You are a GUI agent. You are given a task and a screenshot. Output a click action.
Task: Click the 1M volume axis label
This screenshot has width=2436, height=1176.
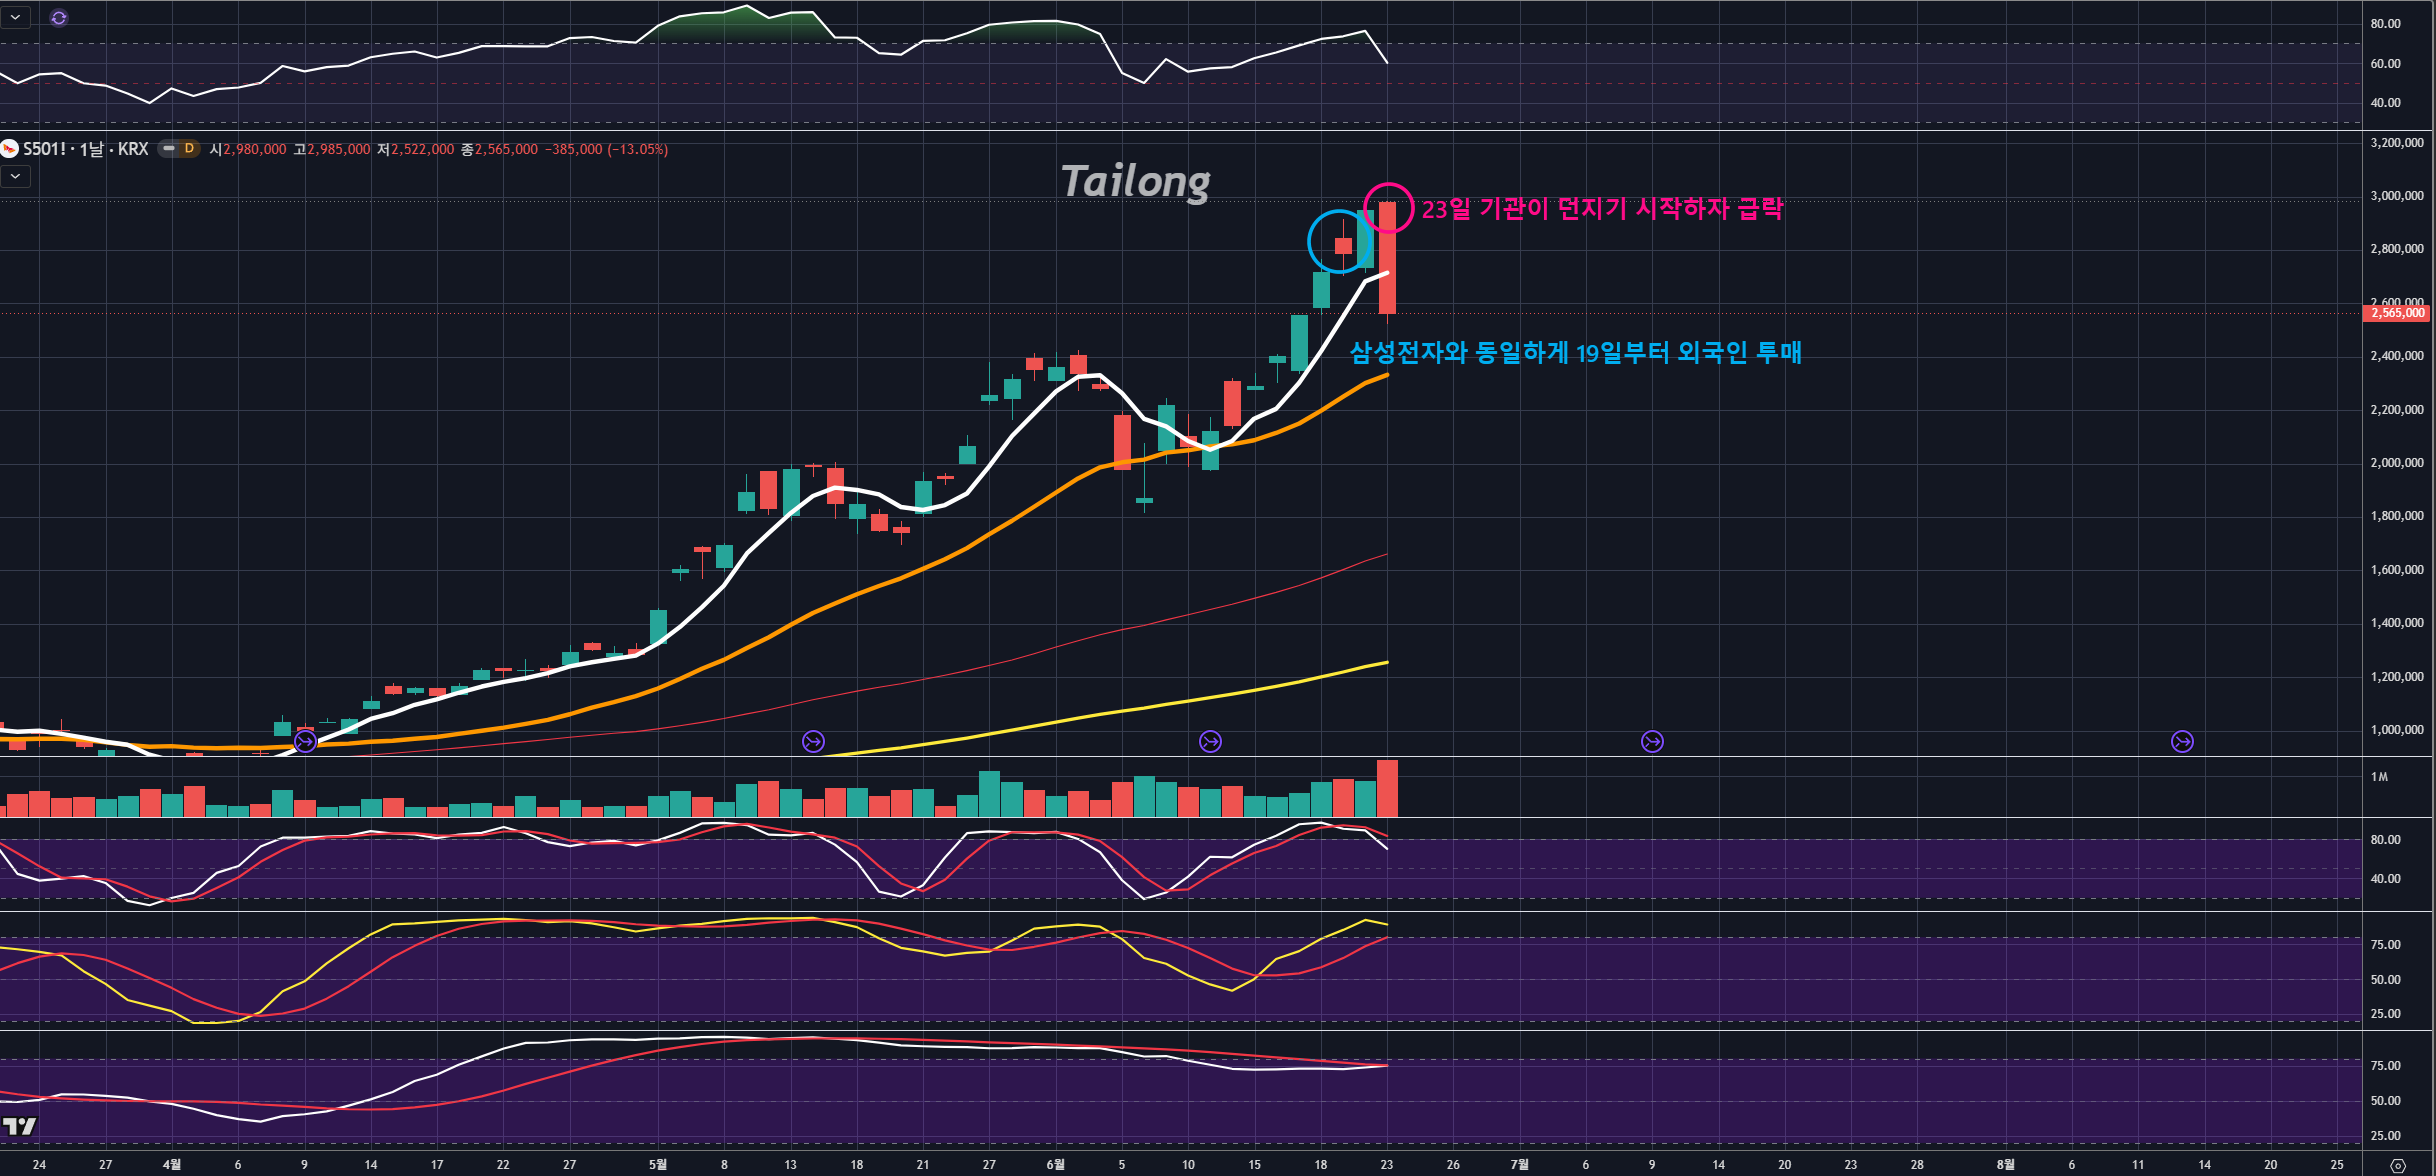[2379, 777]
